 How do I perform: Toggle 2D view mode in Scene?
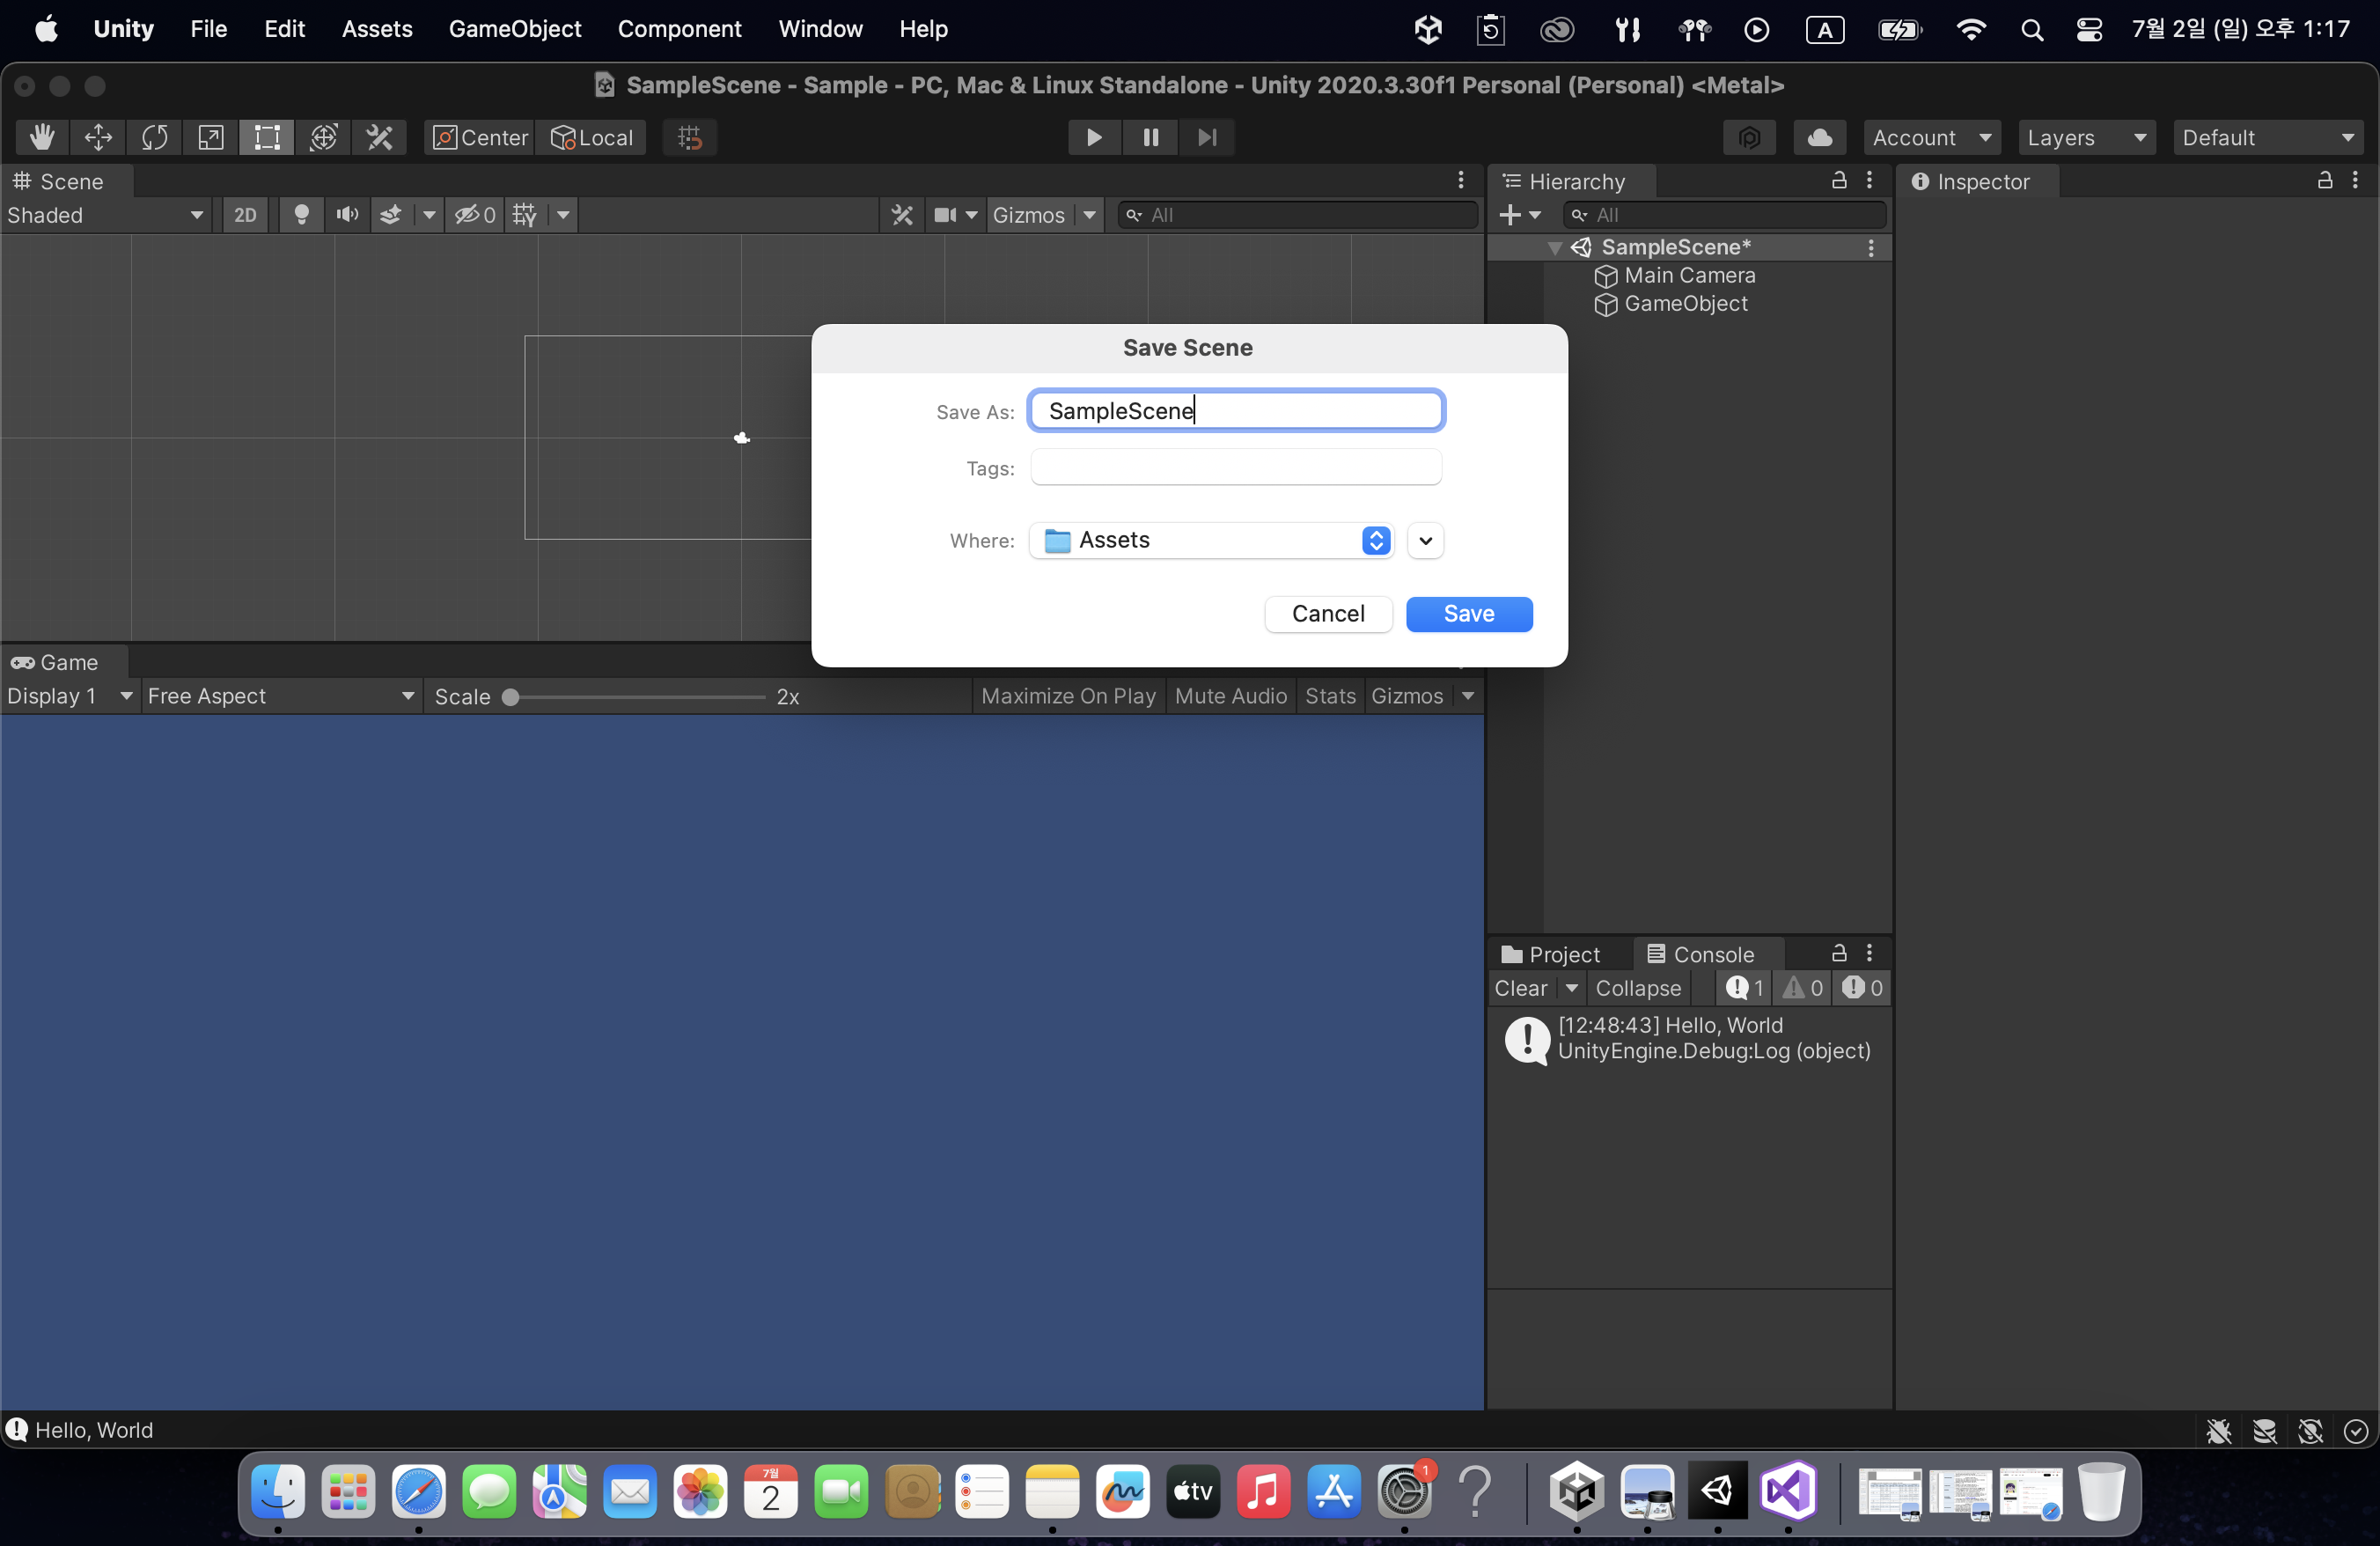coord(245,215)
